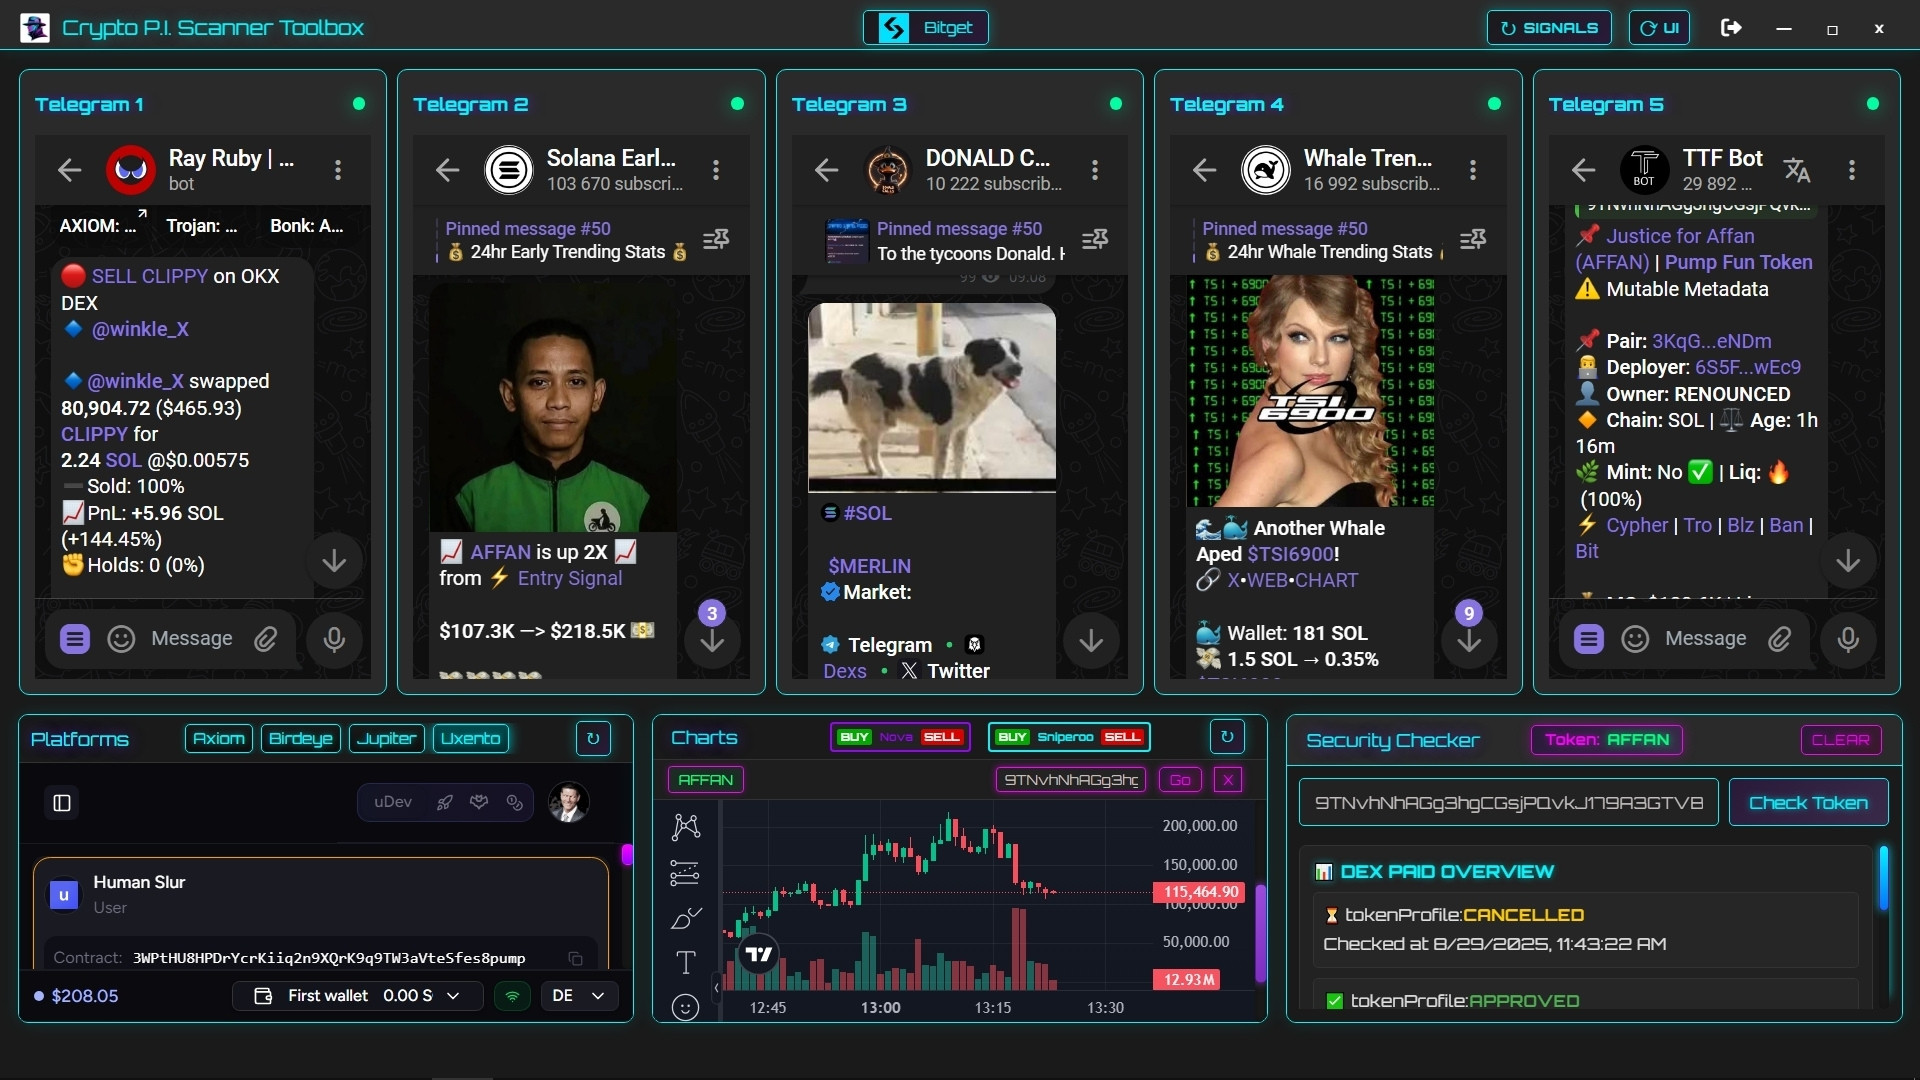1920x1080 pixels.
Task: Refresh the Platforms panel
Action: click(x=593, y=739)
